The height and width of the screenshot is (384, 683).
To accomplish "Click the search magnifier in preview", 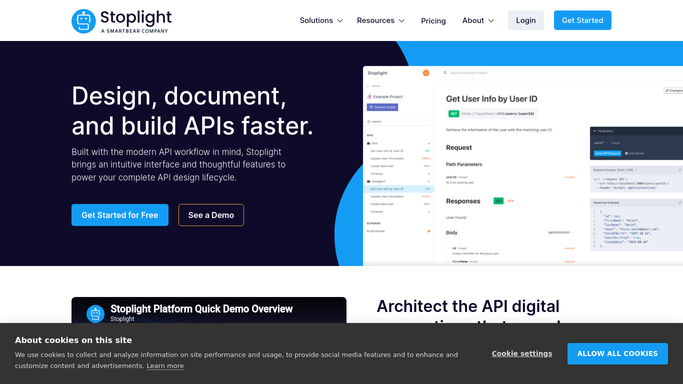I will tap(445, 73).
